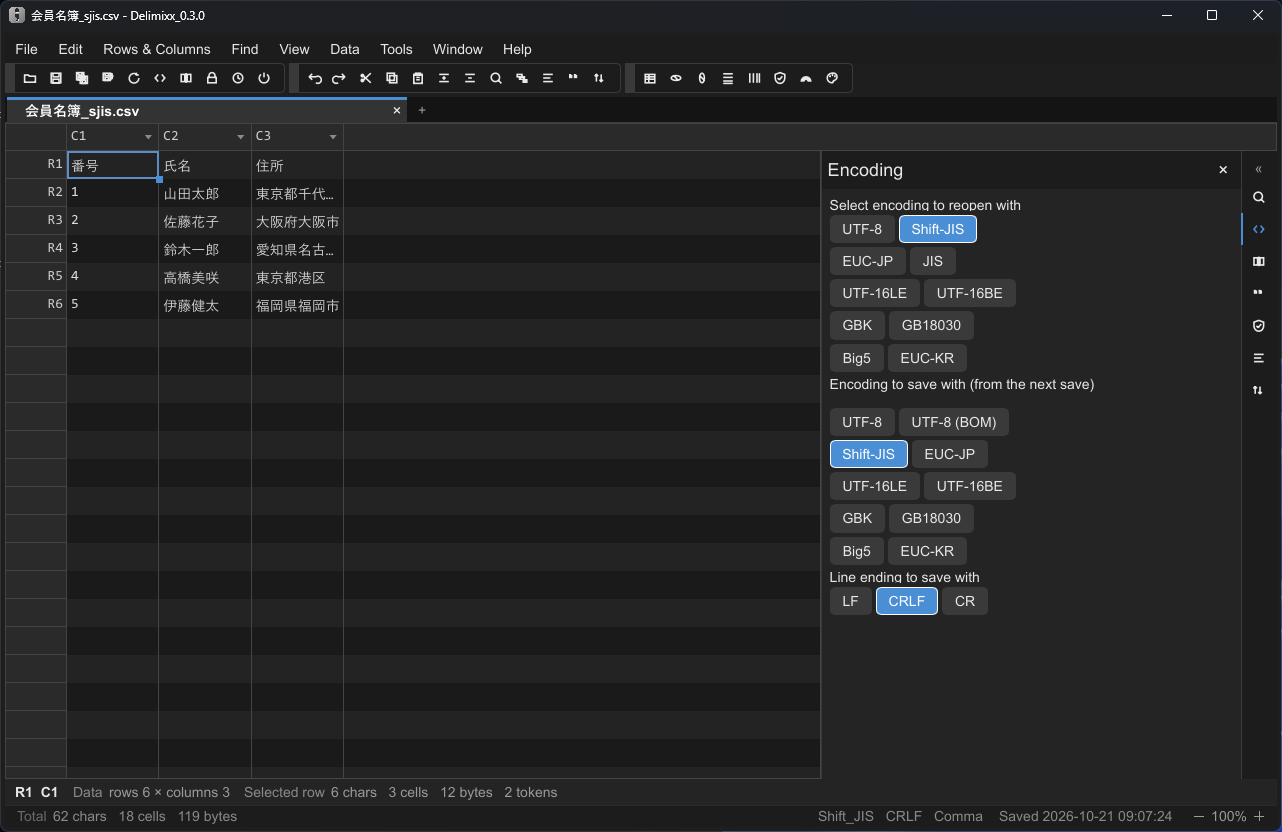Click the magnifier icon in the right sidebar
The image size is (1282, 832).
tap(1259, 197)
